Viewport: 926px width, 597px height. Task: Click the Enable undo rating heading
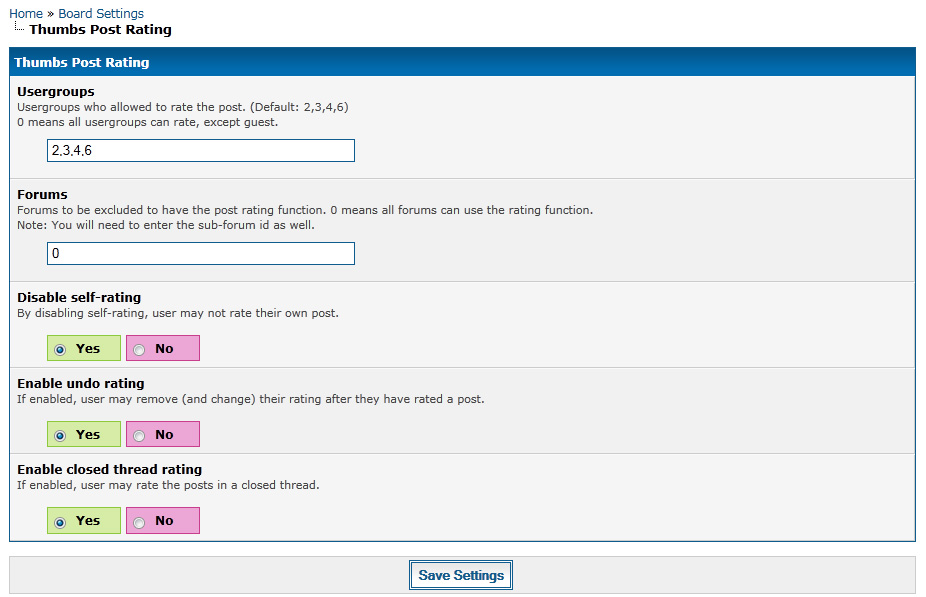(x=81, y=383)
